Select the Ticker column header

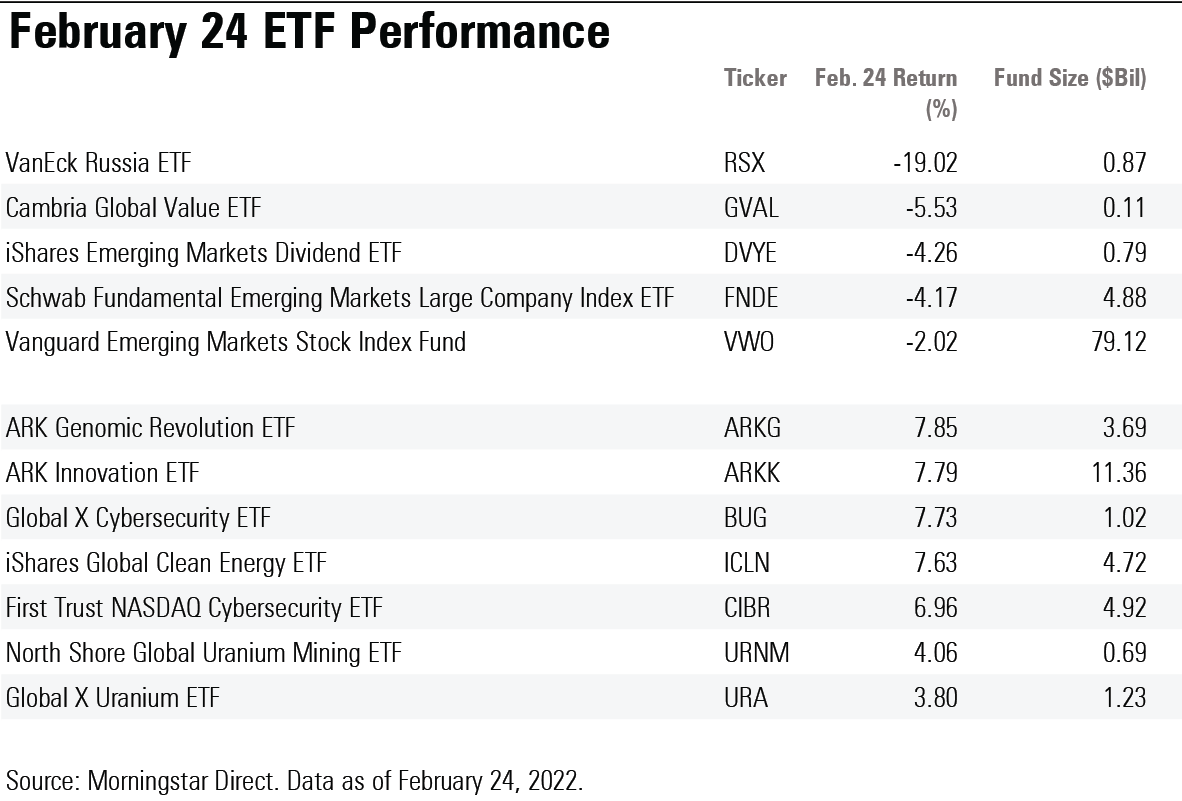tap(755, 78)
